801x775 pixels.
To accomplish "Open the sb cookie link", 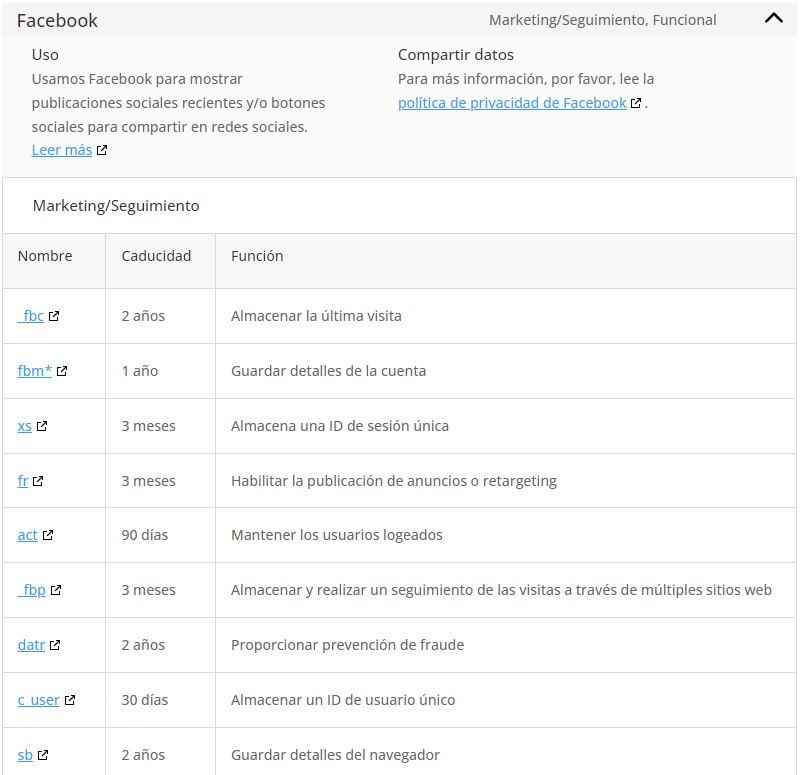I will click(25, 755).
